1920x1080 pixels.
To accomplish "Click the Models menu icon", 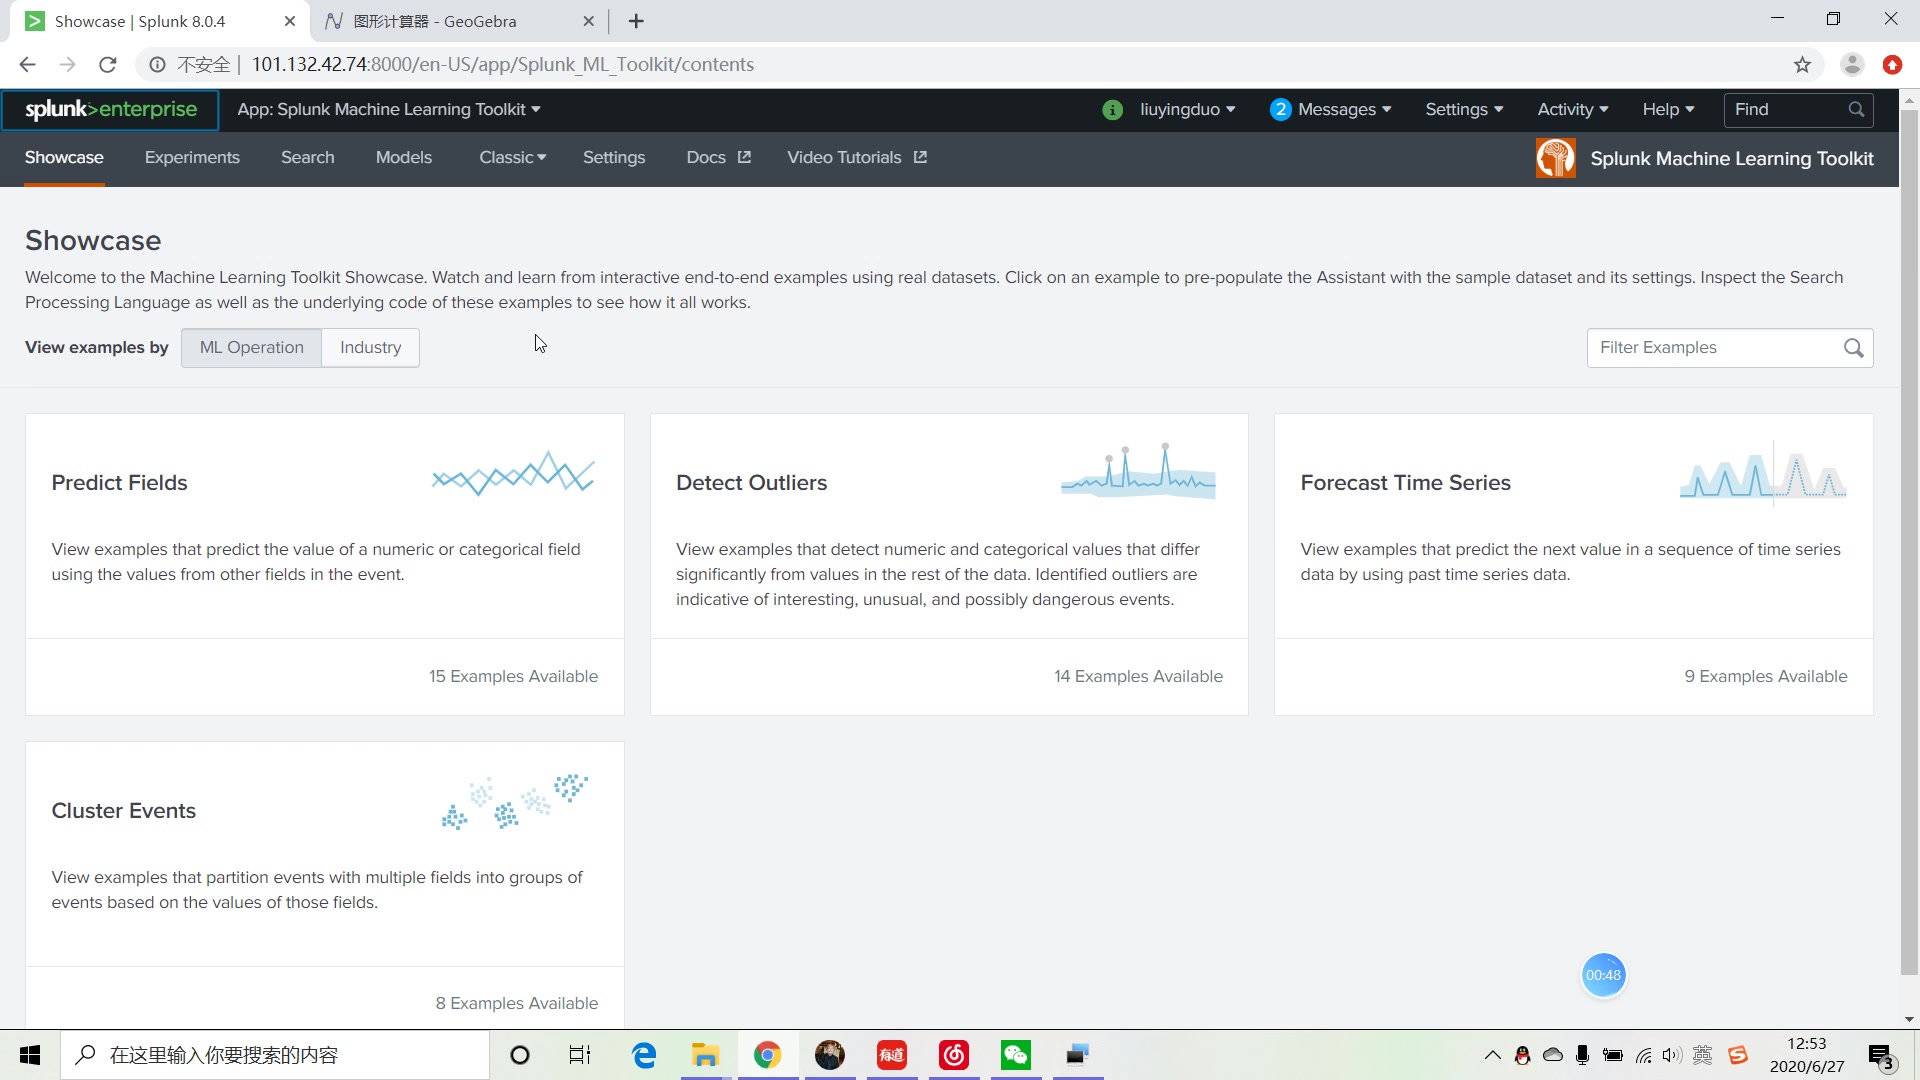I will point(404,157).
